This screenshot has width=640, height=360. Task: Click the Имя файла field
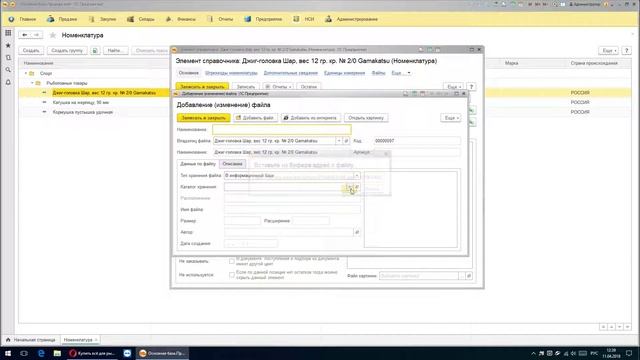click(292, 209)
